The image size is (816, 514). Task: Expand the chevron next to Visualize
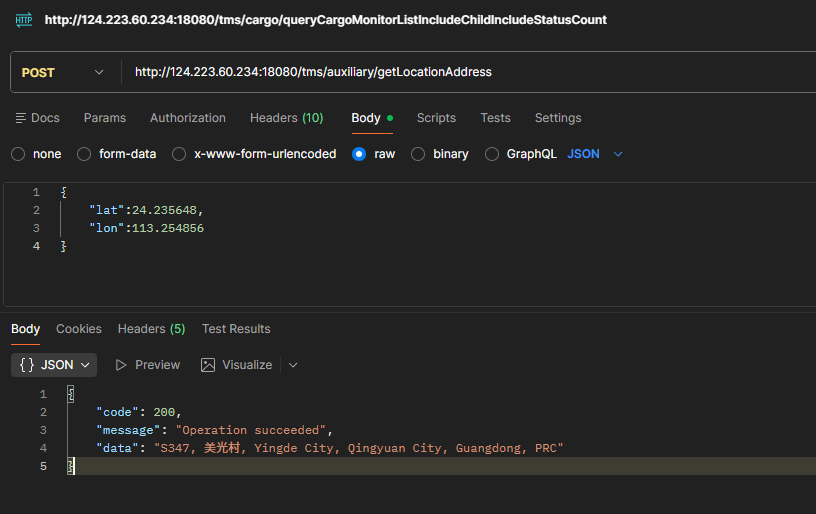[x=293, y=365]
